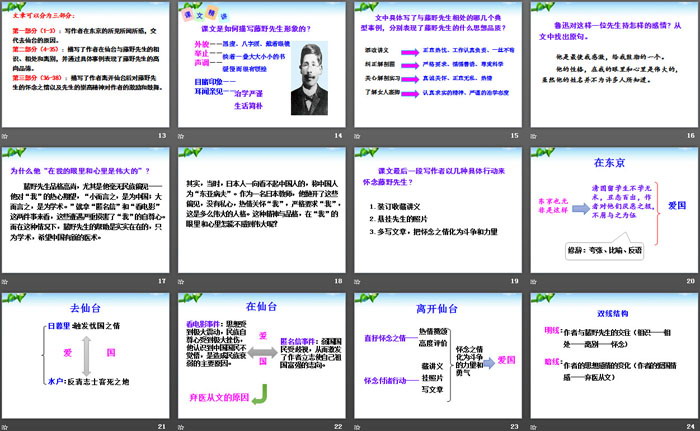Click the animation star icon under slide 13
Image resolution: width=700 pixels, height=431 pixels.
pyautogui.click(x=5, y=136)
